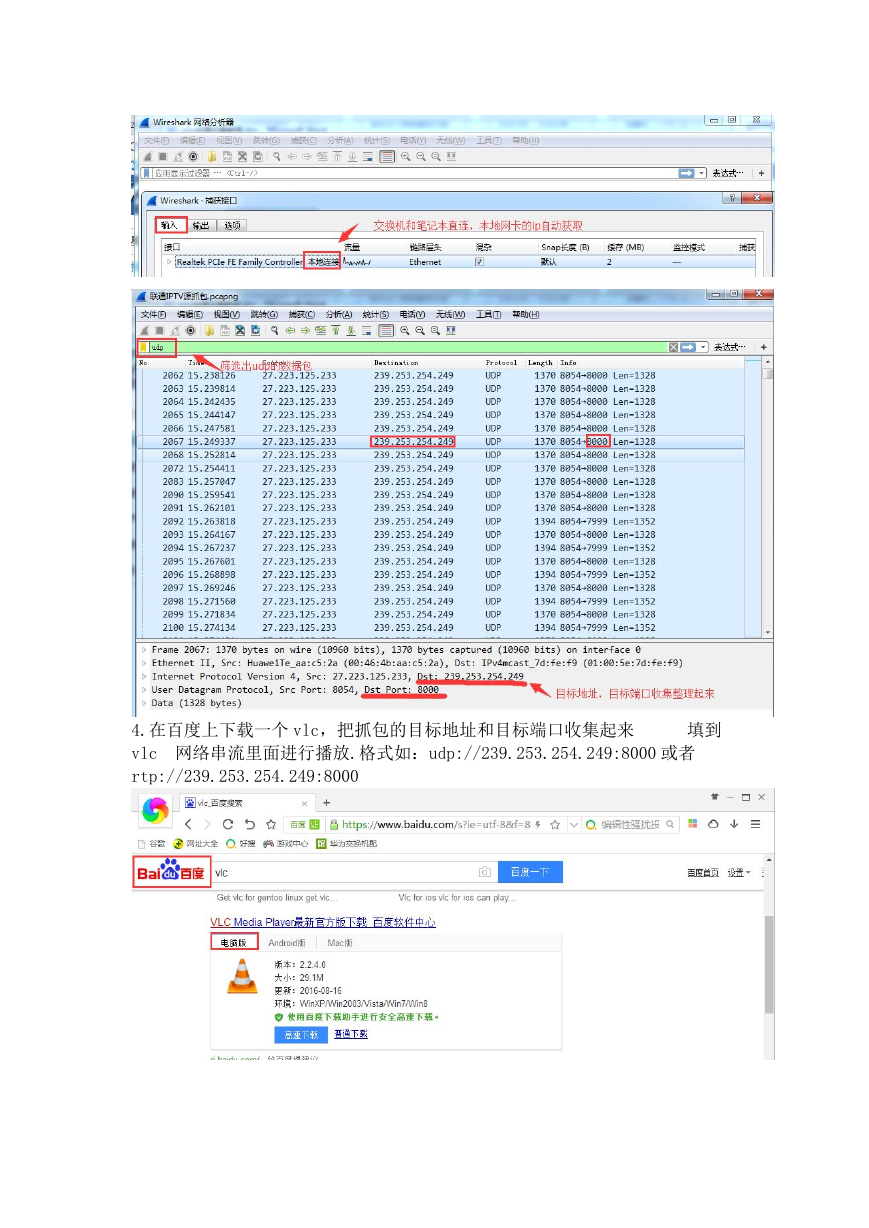Viewport: 869px width, 1228px height.
Task: Expand the Internet Protocol Version 4 row
Action: (144, 677)
